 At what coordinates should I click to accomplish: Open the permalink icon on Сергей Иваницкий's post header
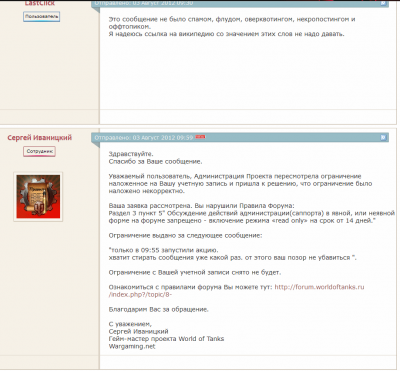(x=383, y=137)
